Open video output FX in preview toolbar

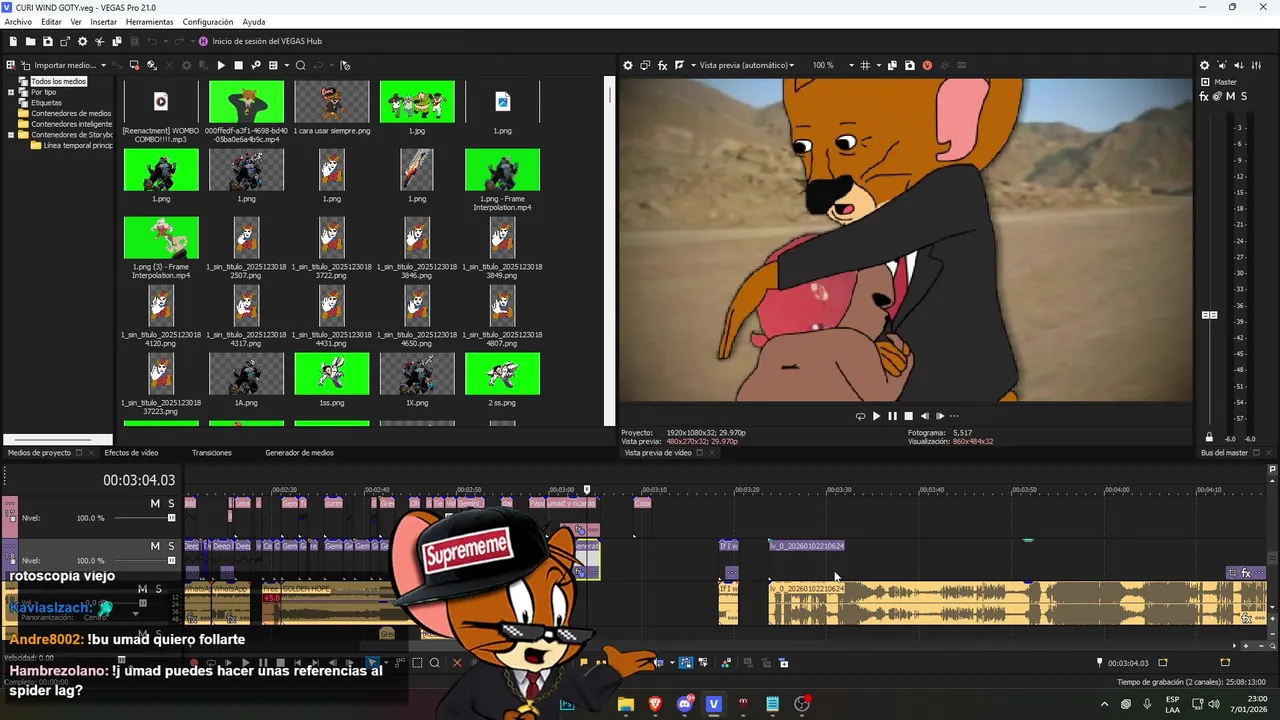[x=662, y=65]
